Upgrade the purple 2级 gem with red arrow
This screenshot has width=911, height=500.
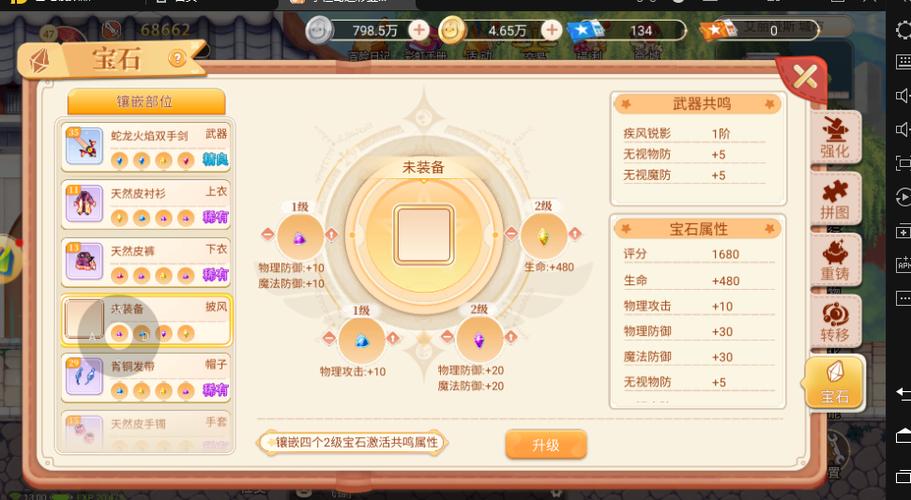(511, 337)
